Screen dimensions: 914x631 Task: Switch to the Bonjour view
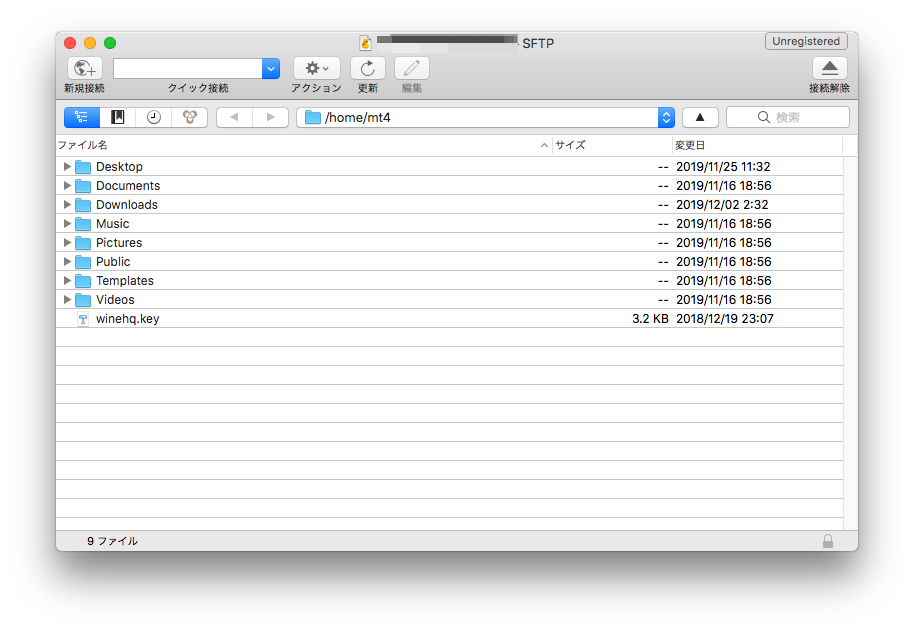189,117
